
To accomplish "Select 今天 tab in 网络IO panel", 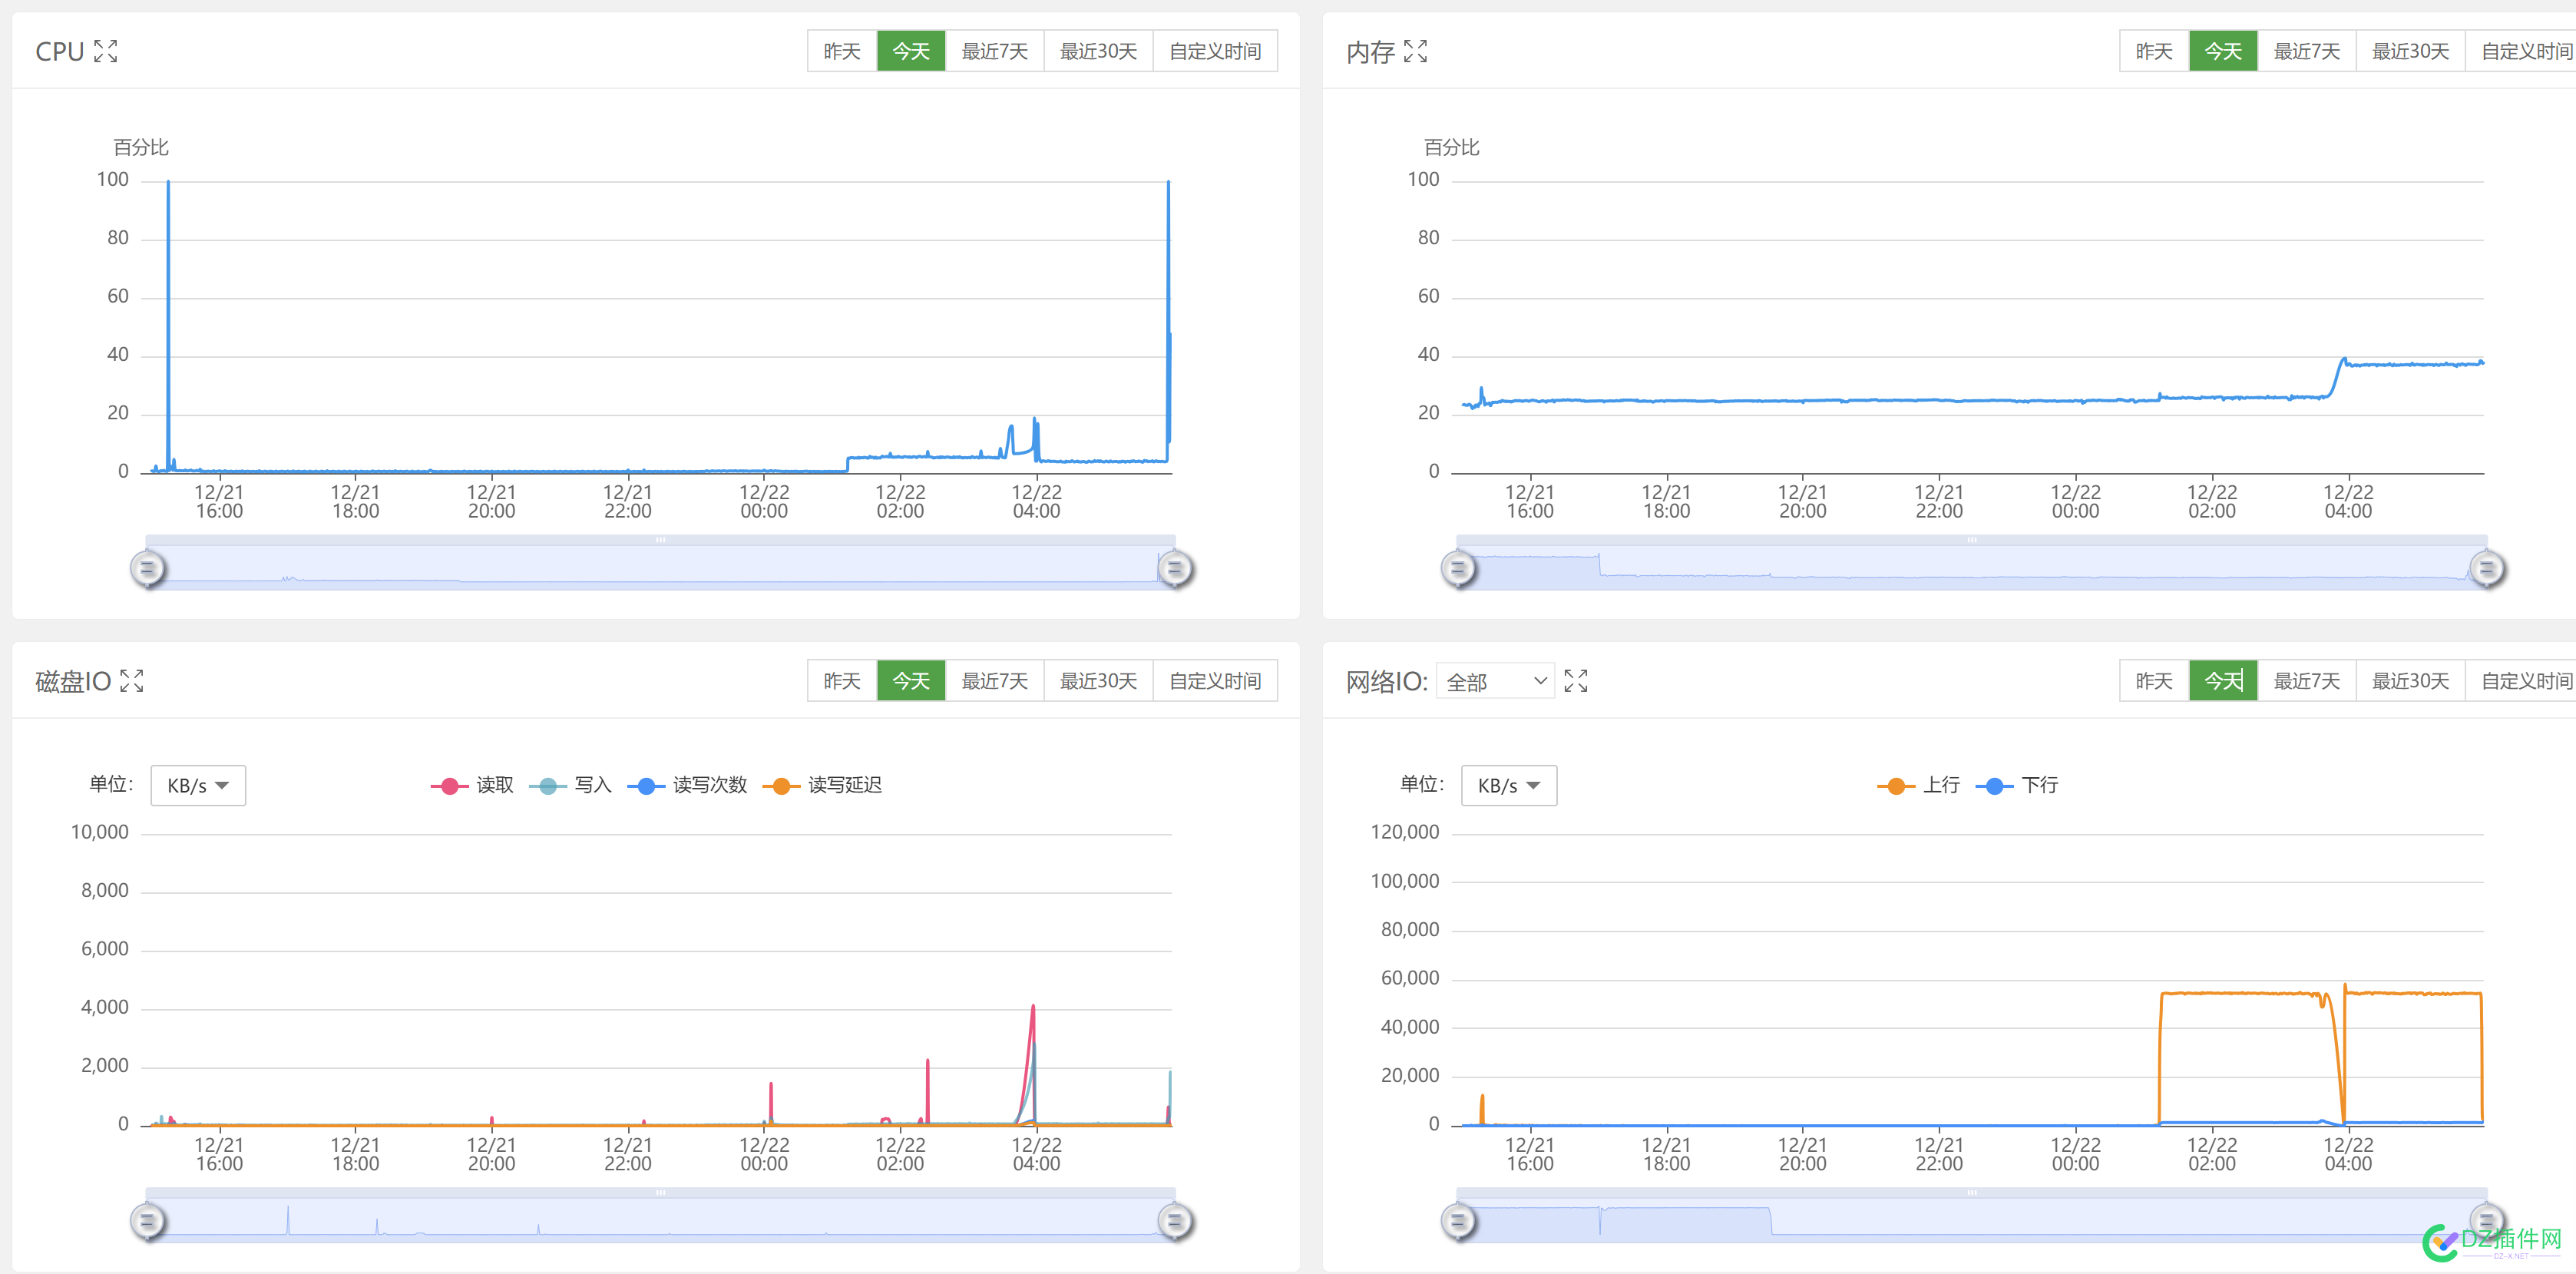I will click(2223, 681).
